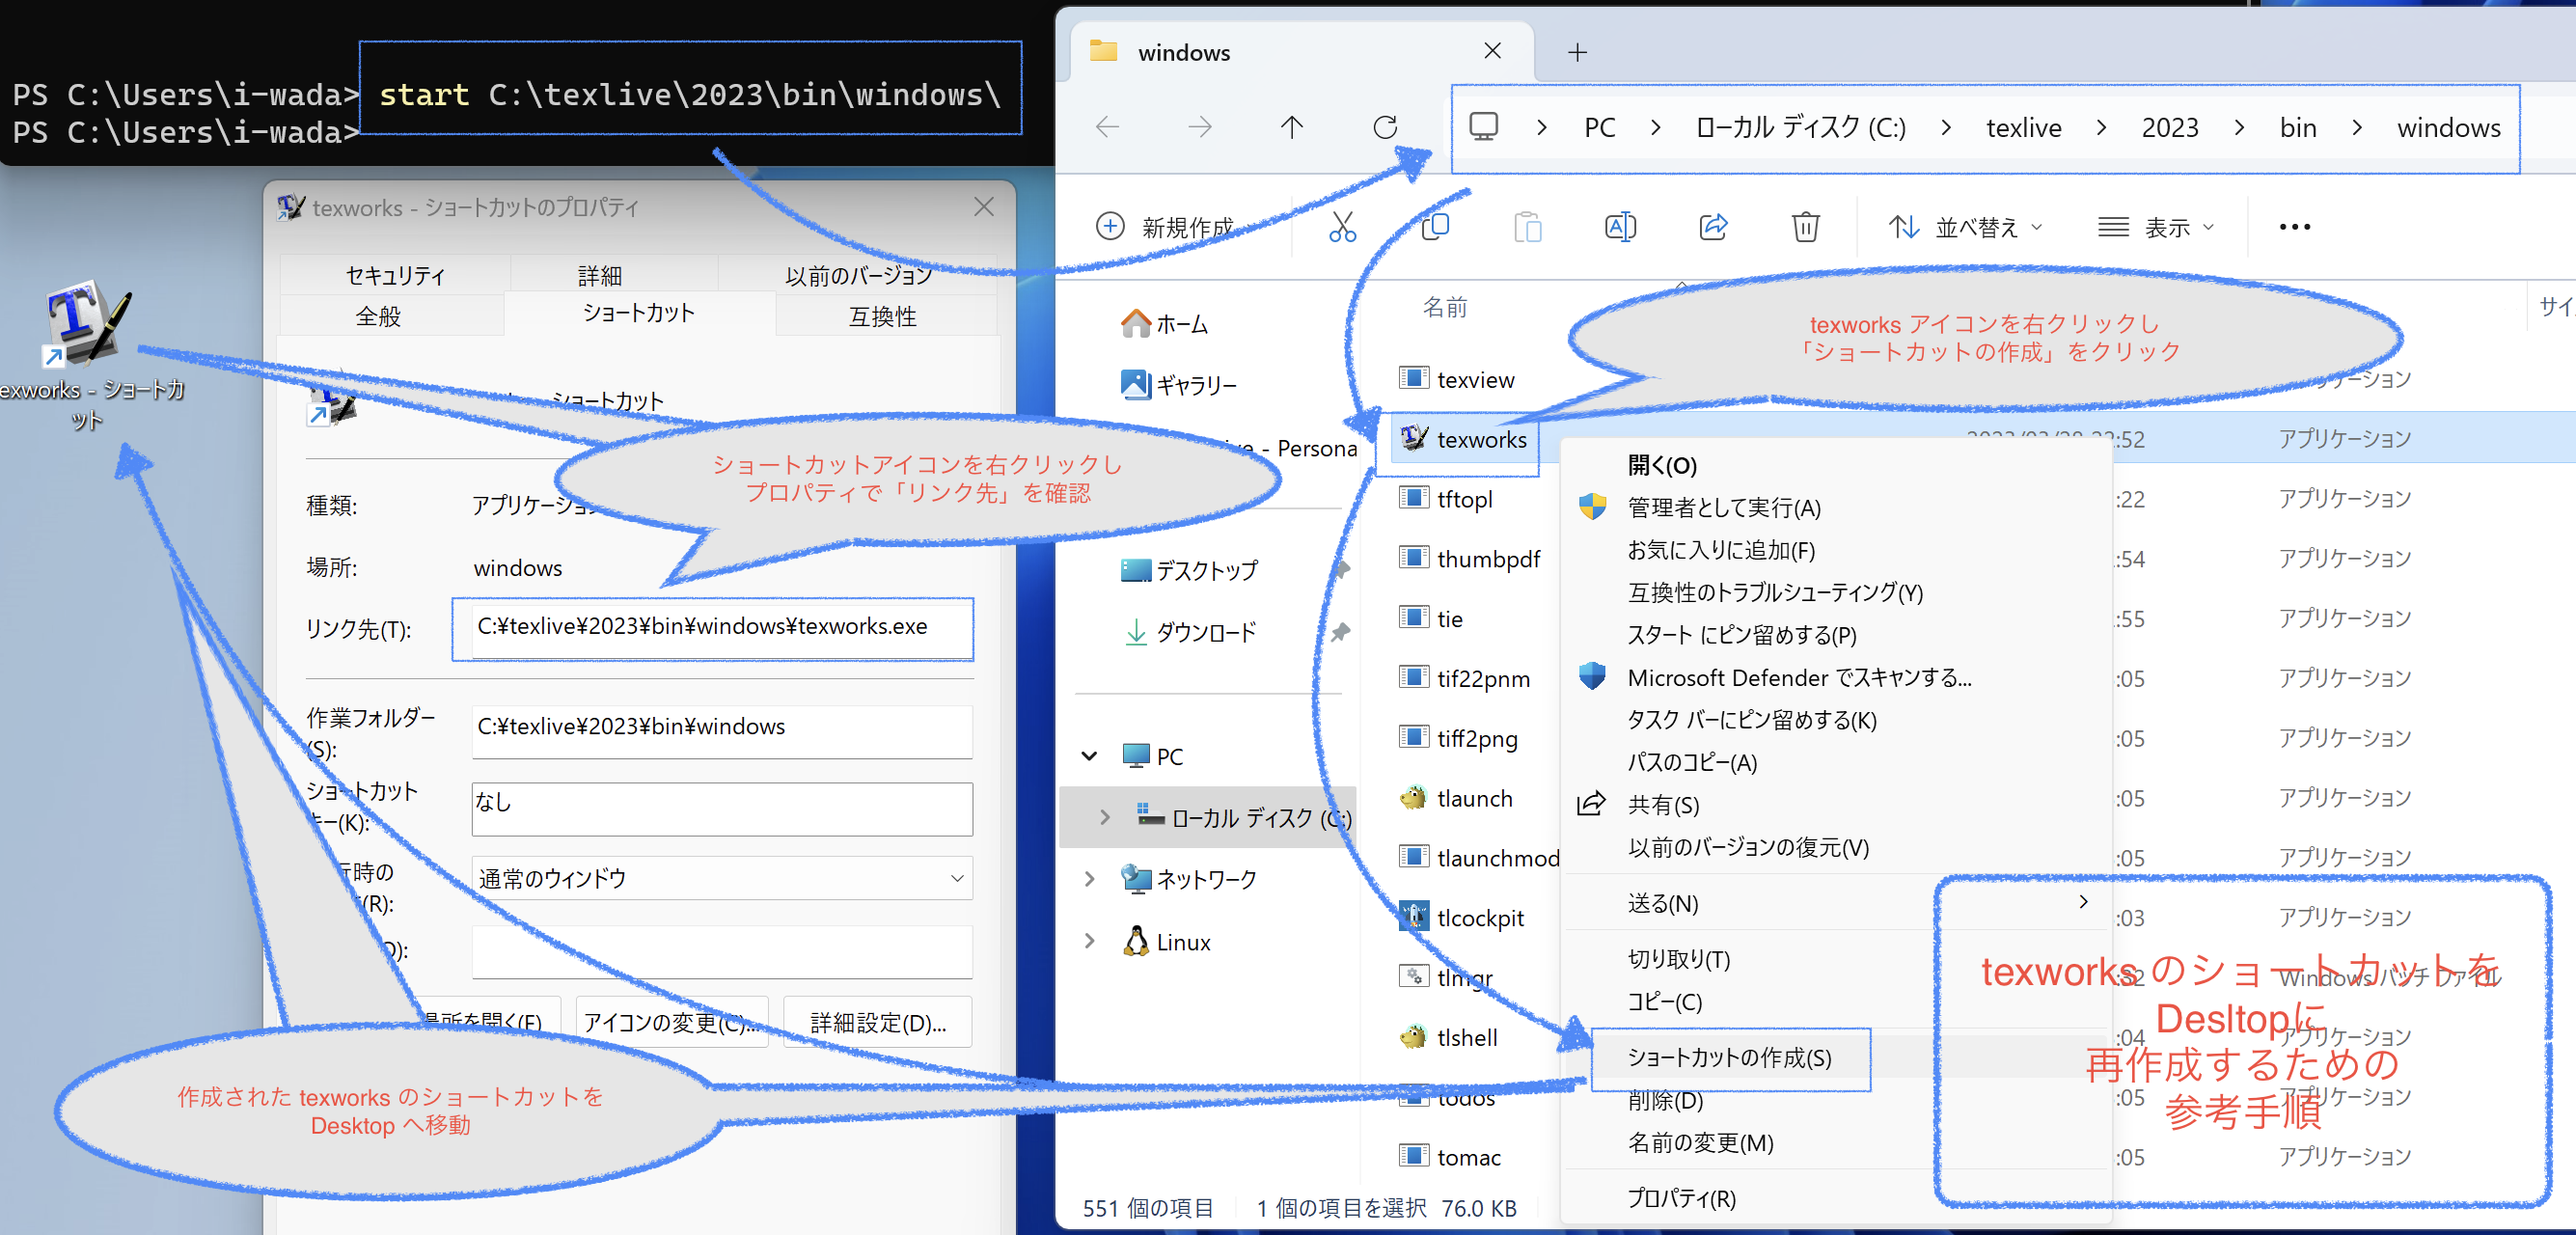The height and width of the screenshot is (1235, 2576).
Task: Open the share icon in the toolbar
Action: point(1713,226)
